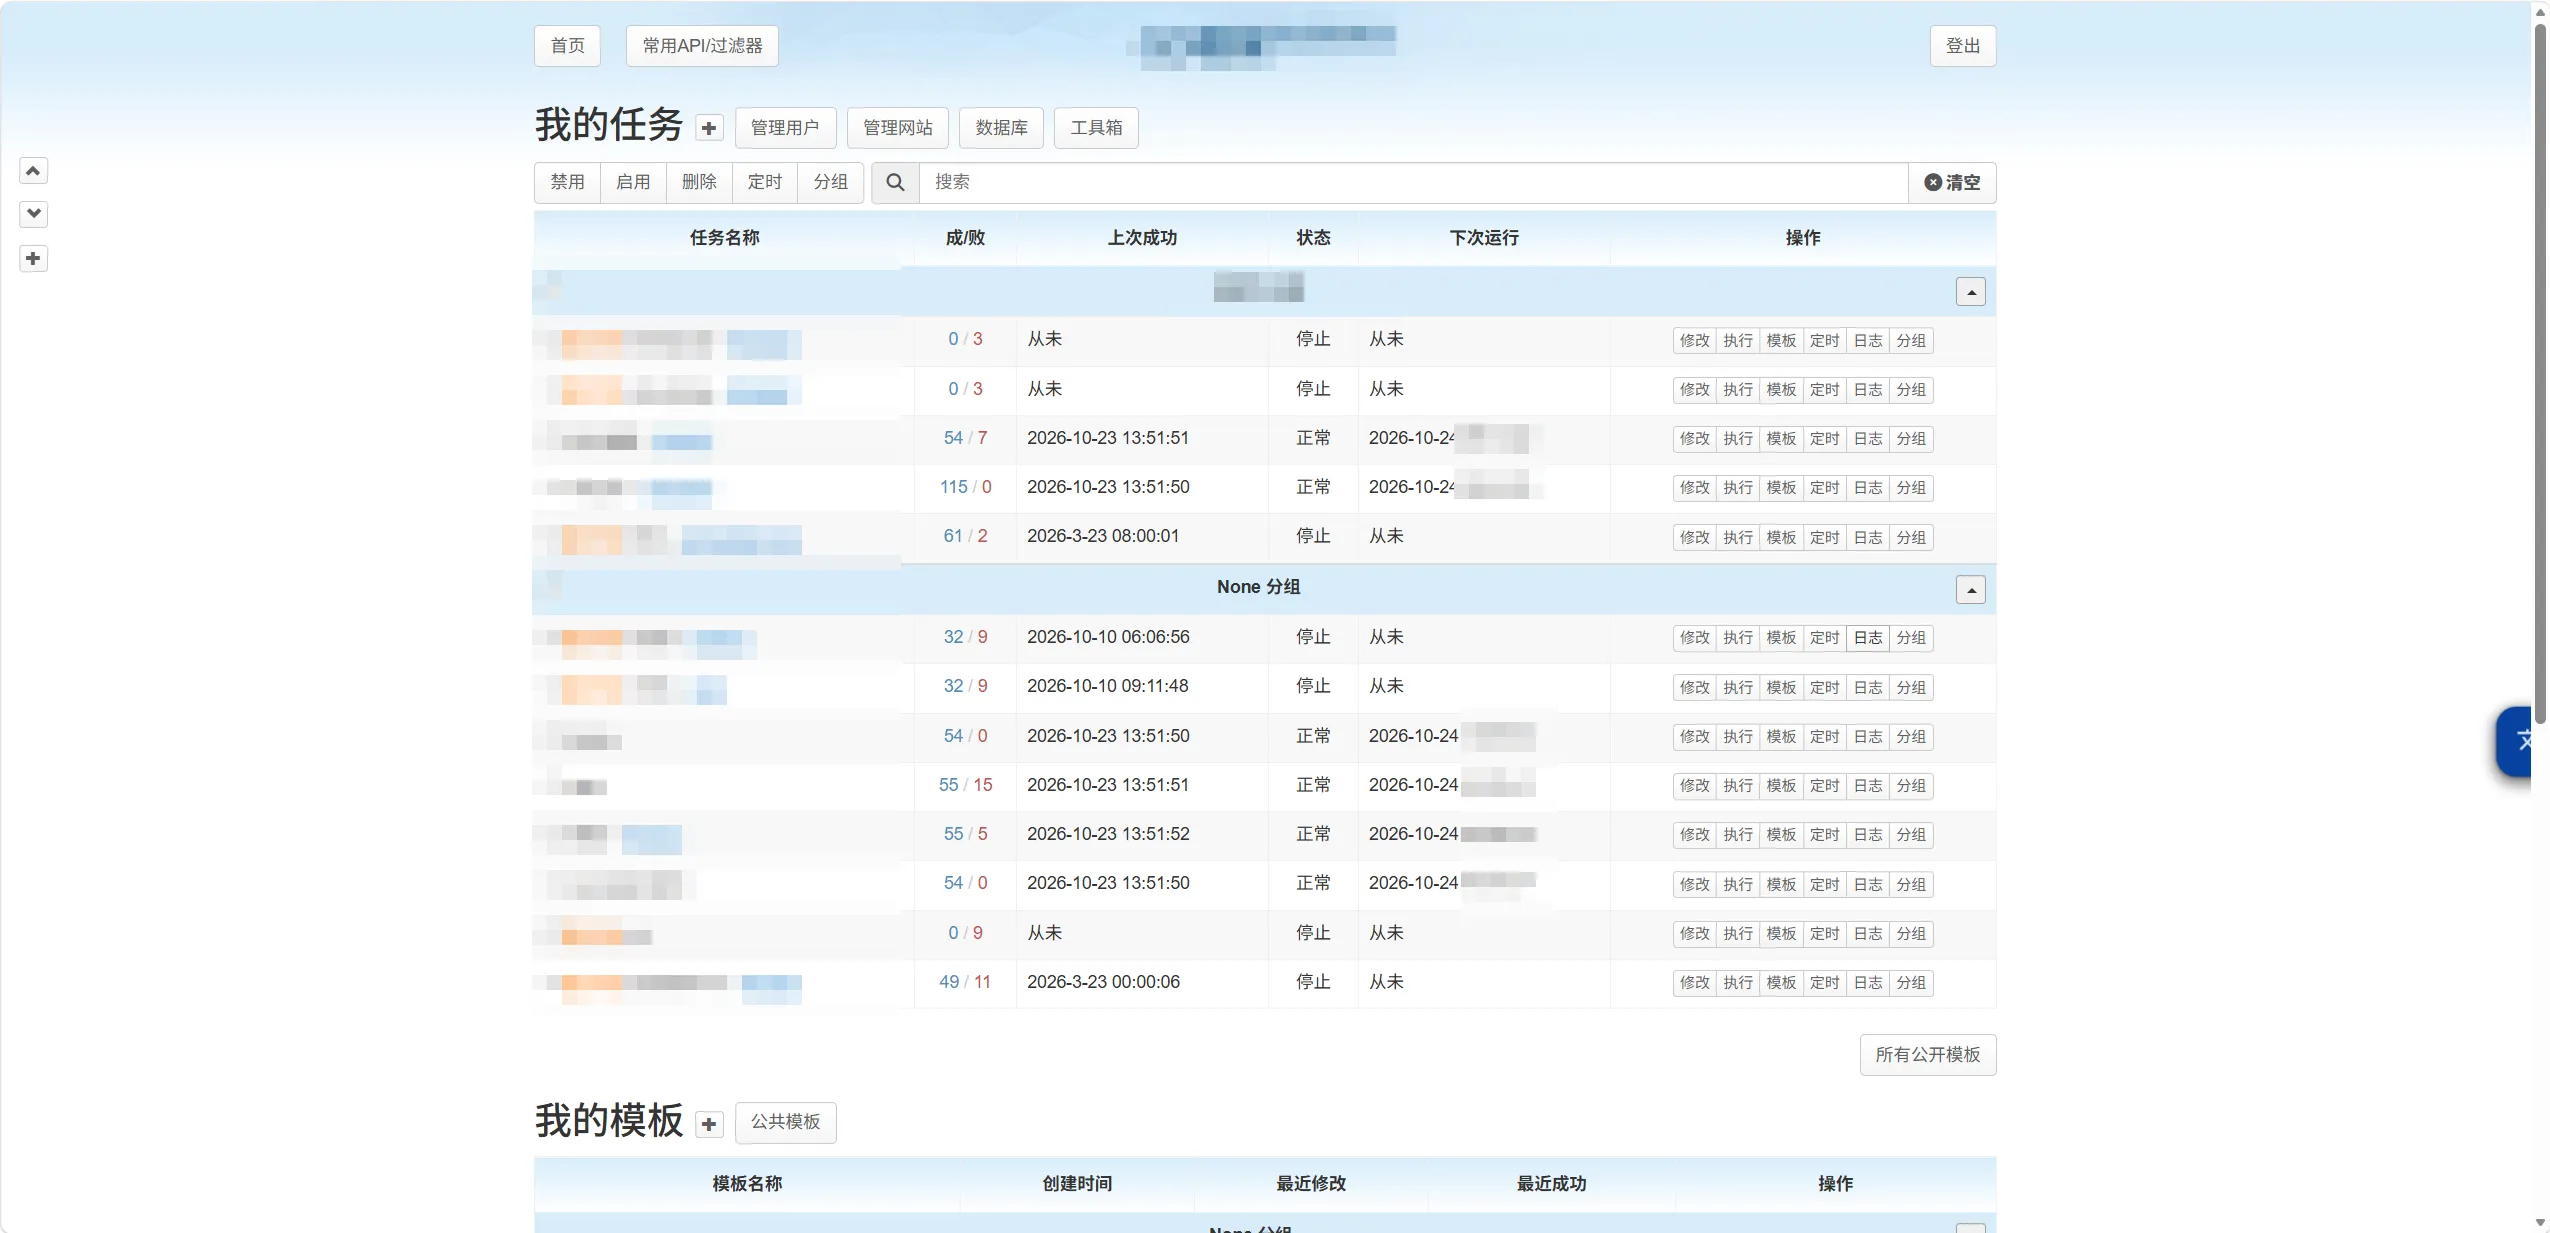The image size is (2550, 1233).
Task: Click the 登出 logout button
Action: click(1962, 46)
